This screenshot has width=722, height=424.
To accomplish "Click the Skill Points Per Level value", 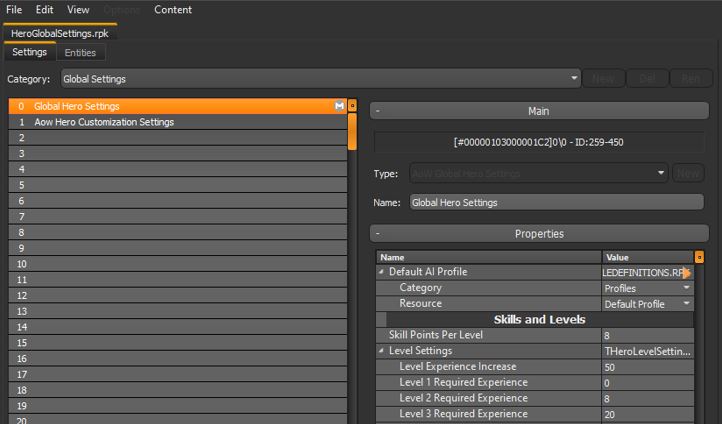I will (647, 336).
